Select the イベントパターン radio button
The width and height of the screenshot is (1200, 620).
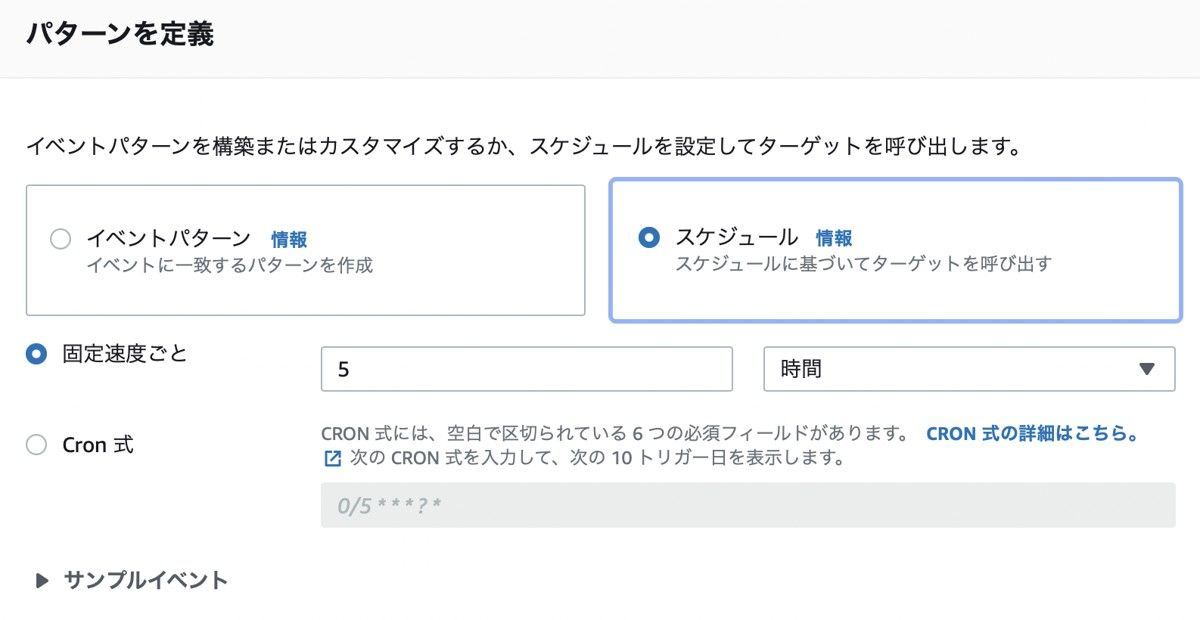point(60,239)
